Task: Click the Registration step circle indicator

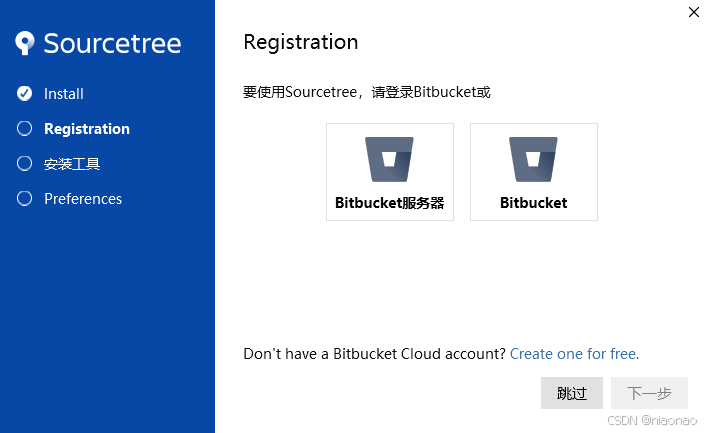Action: click(x=25, y=128)
